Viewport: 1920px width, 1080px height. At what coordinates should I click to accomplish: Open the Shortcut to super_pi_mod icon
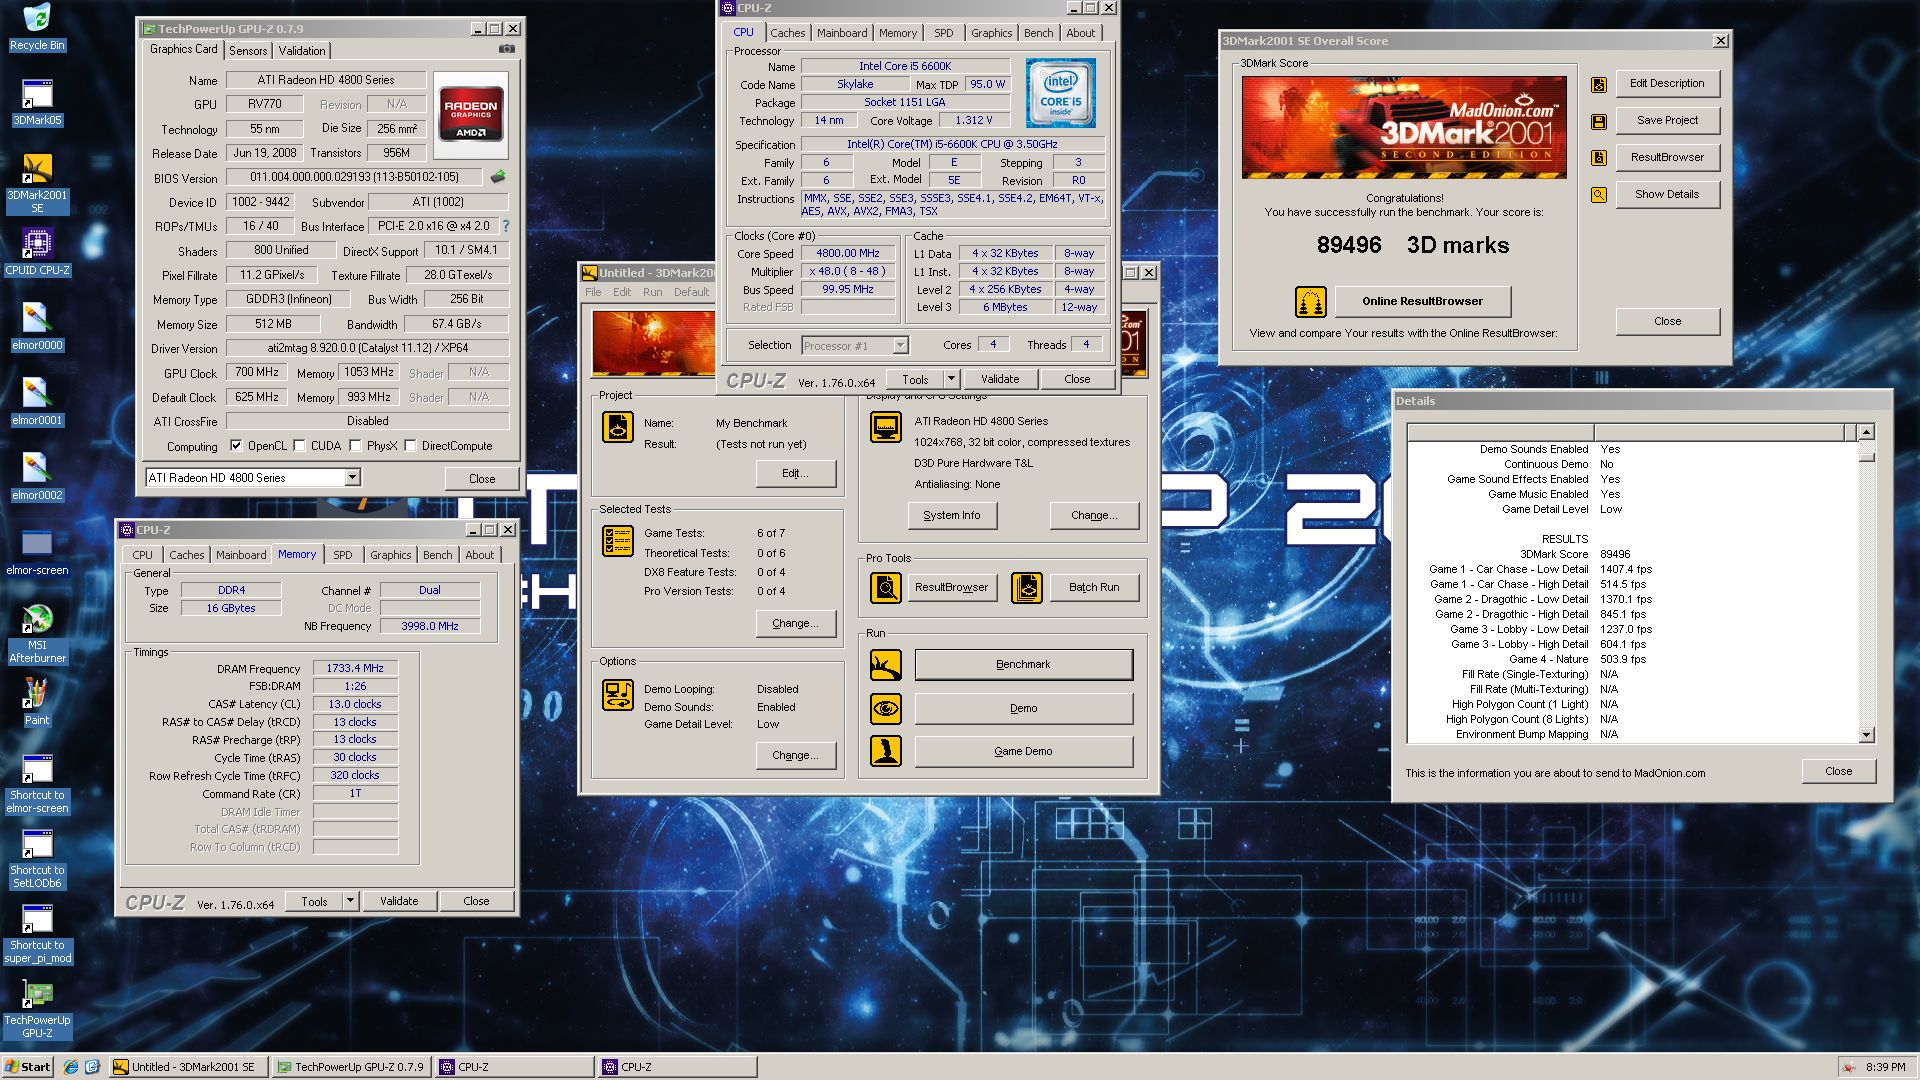pos(37,934)
